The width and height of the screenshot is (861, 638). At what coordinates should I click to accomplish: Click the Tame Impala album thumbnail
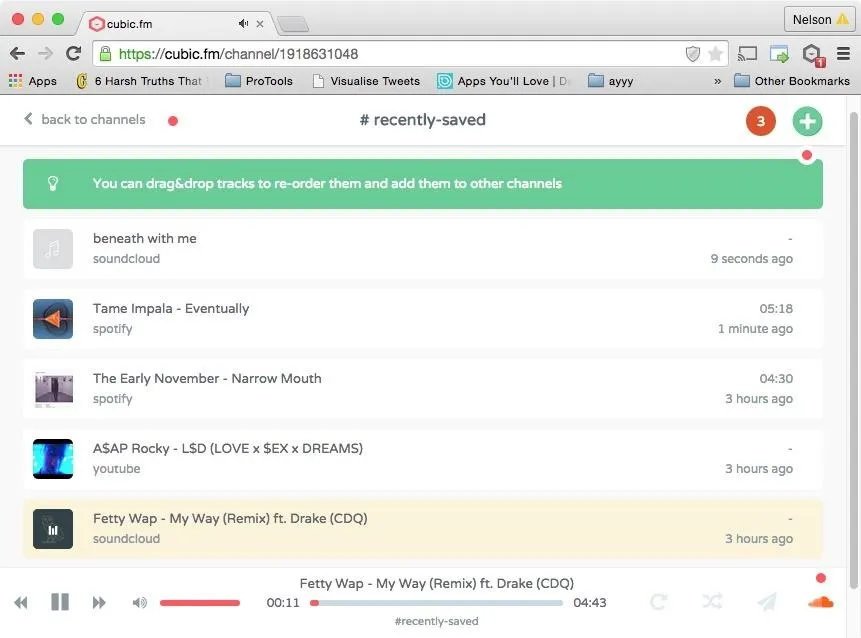[53, 318]
